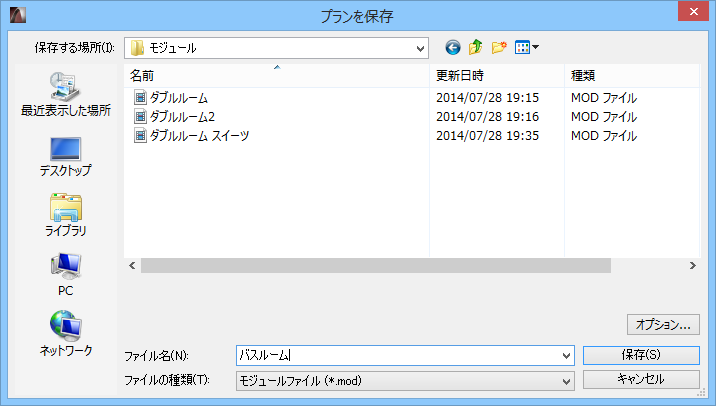Select PC in the sidebar

66,274
